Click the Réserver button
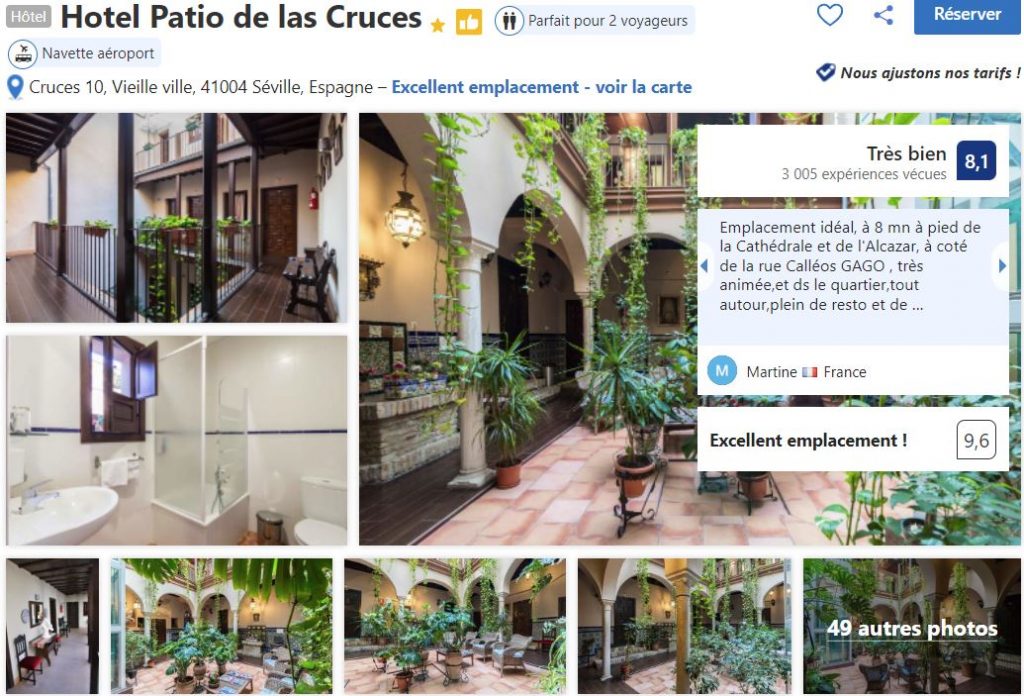The height and width of the screenshot is (696, 1024). click(967, 15)
